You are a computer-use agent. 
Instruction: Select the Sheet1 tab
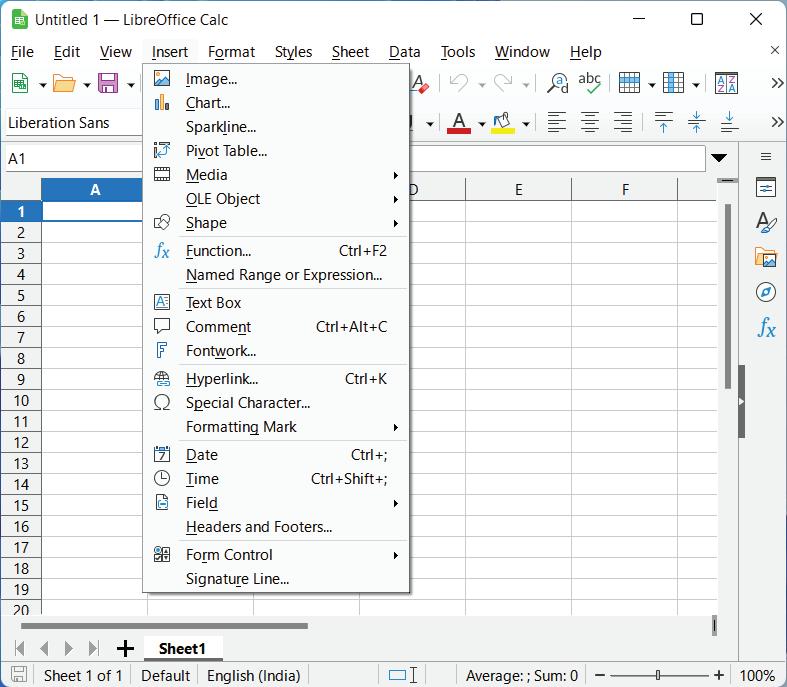click(182, 649)
